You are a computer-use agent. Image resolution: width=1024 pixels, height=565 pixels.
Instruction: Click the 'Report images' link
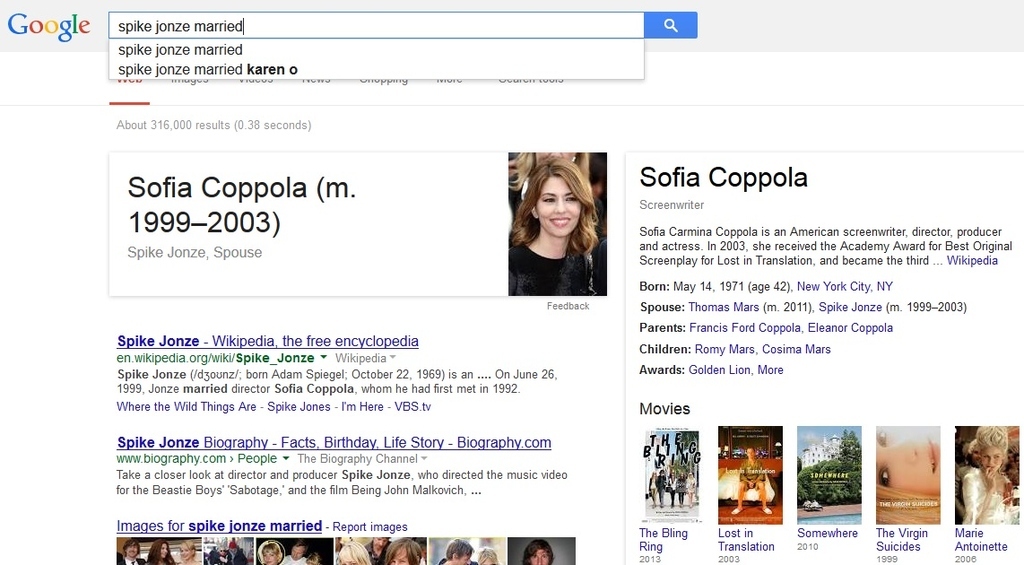pos(370,526)
